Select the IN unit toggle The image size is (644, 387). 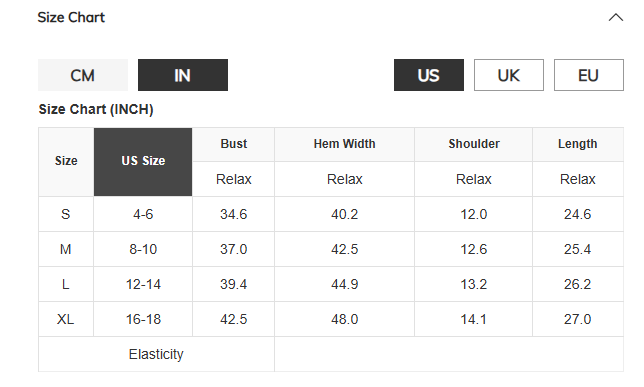[x=183, y=75]
